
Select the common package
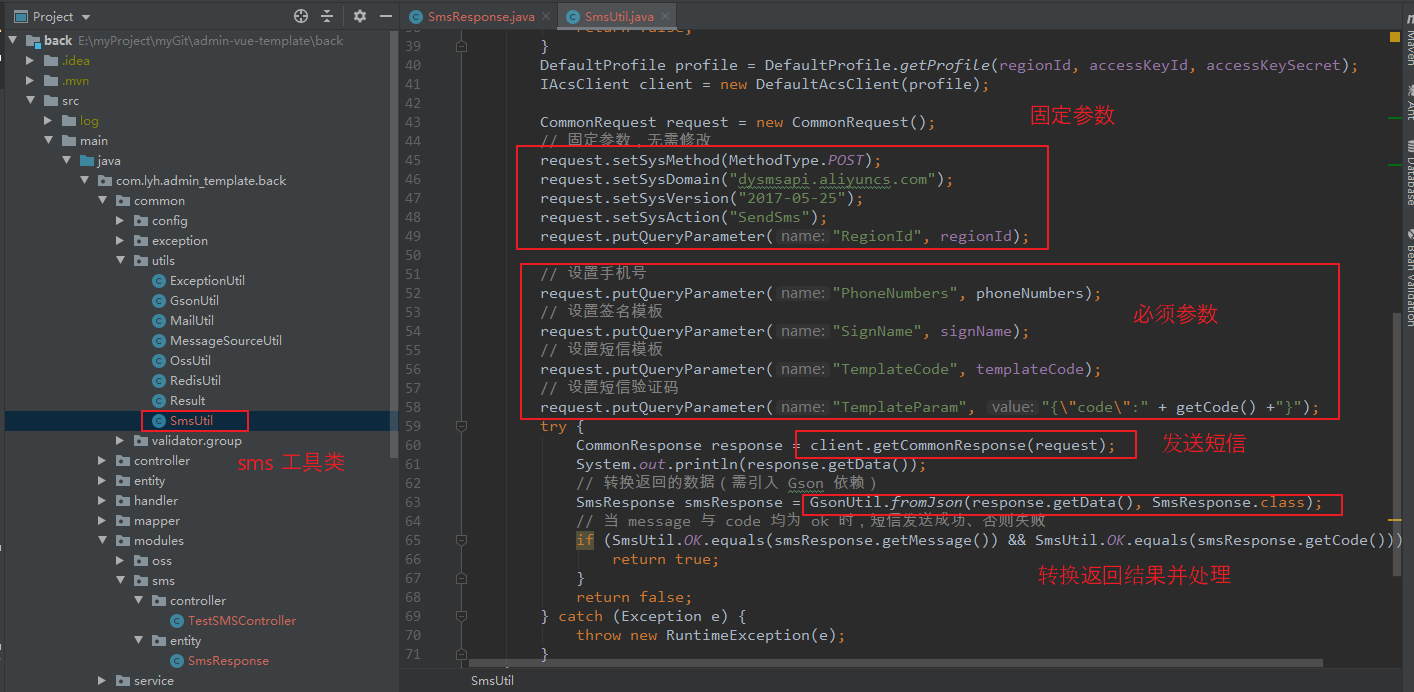pyautogui.click(x=159, y=201)
